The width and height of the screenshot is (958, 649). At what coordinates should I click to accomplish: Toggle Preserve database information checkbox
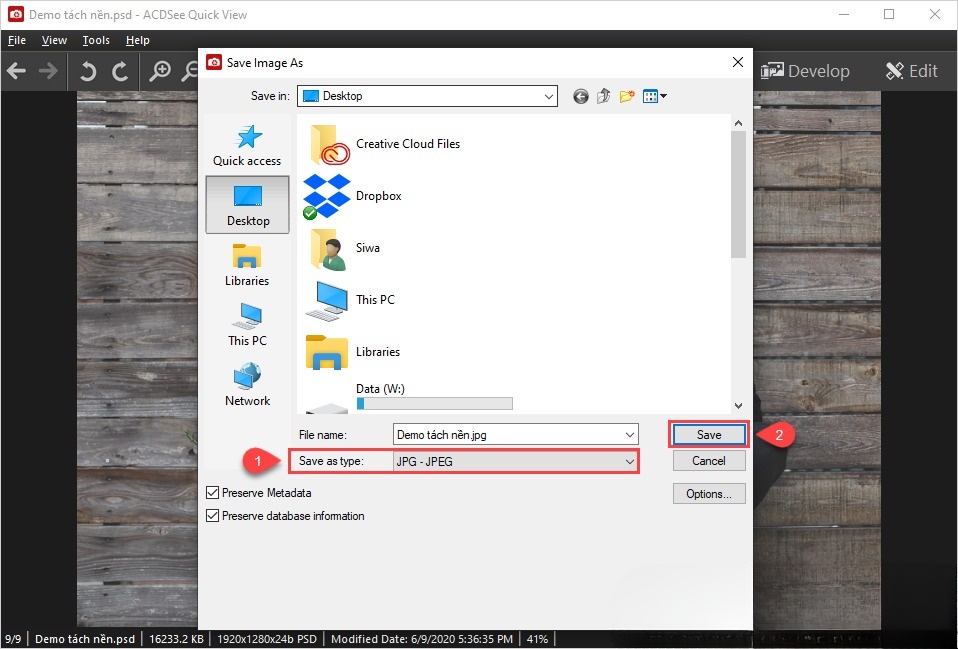[x=212, y=516]
